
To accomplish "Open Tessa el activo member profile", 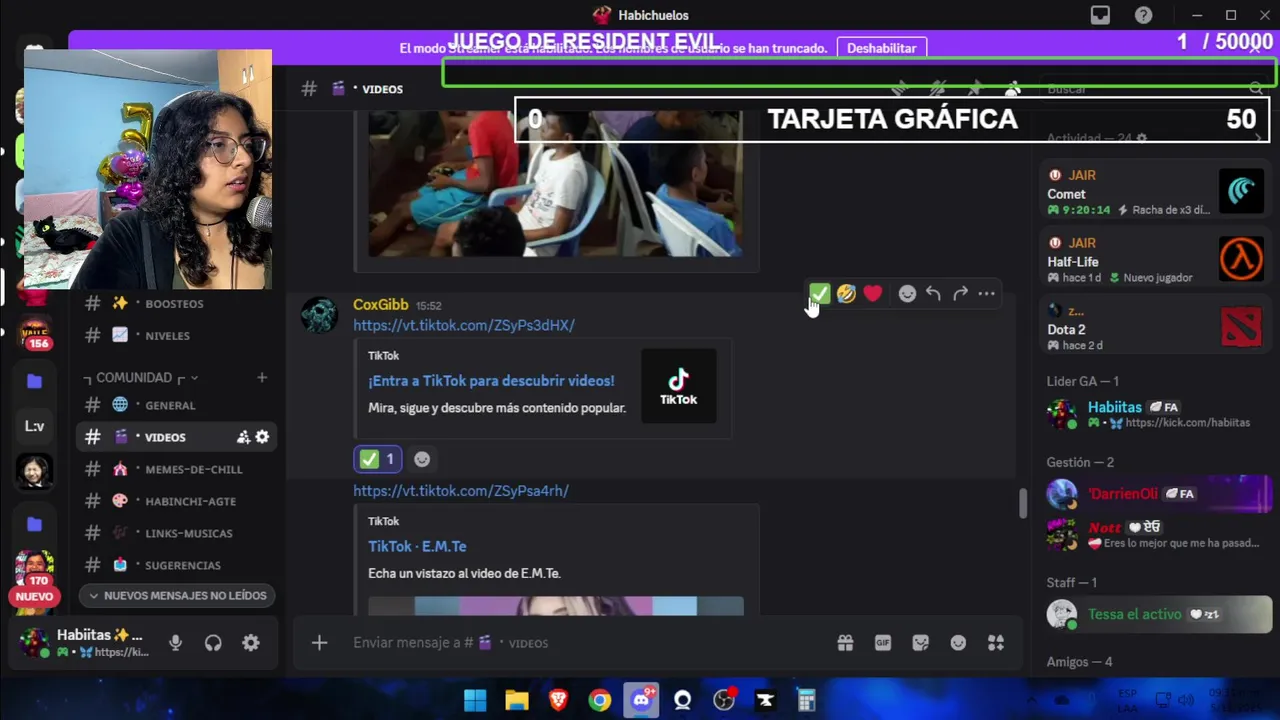I will (1156, 614).
